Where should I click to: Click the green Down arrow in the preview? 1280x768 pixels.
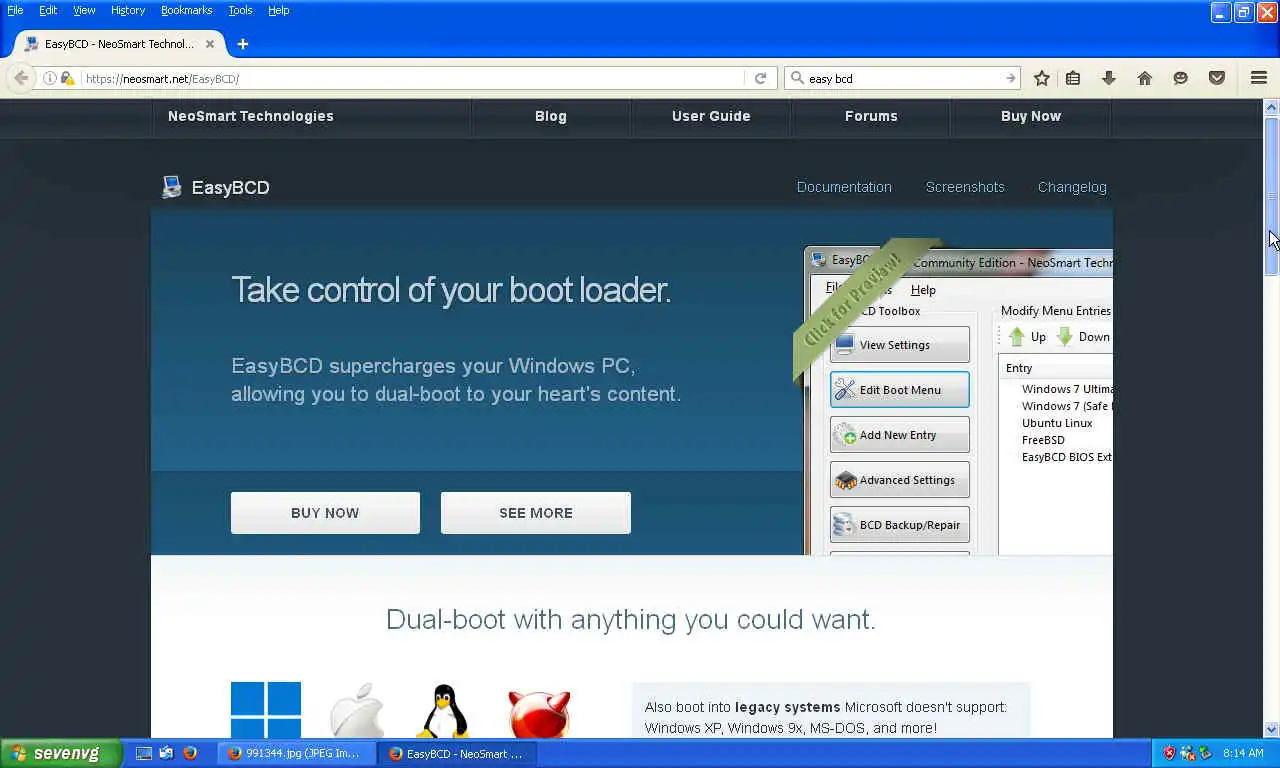point(1065,337)
